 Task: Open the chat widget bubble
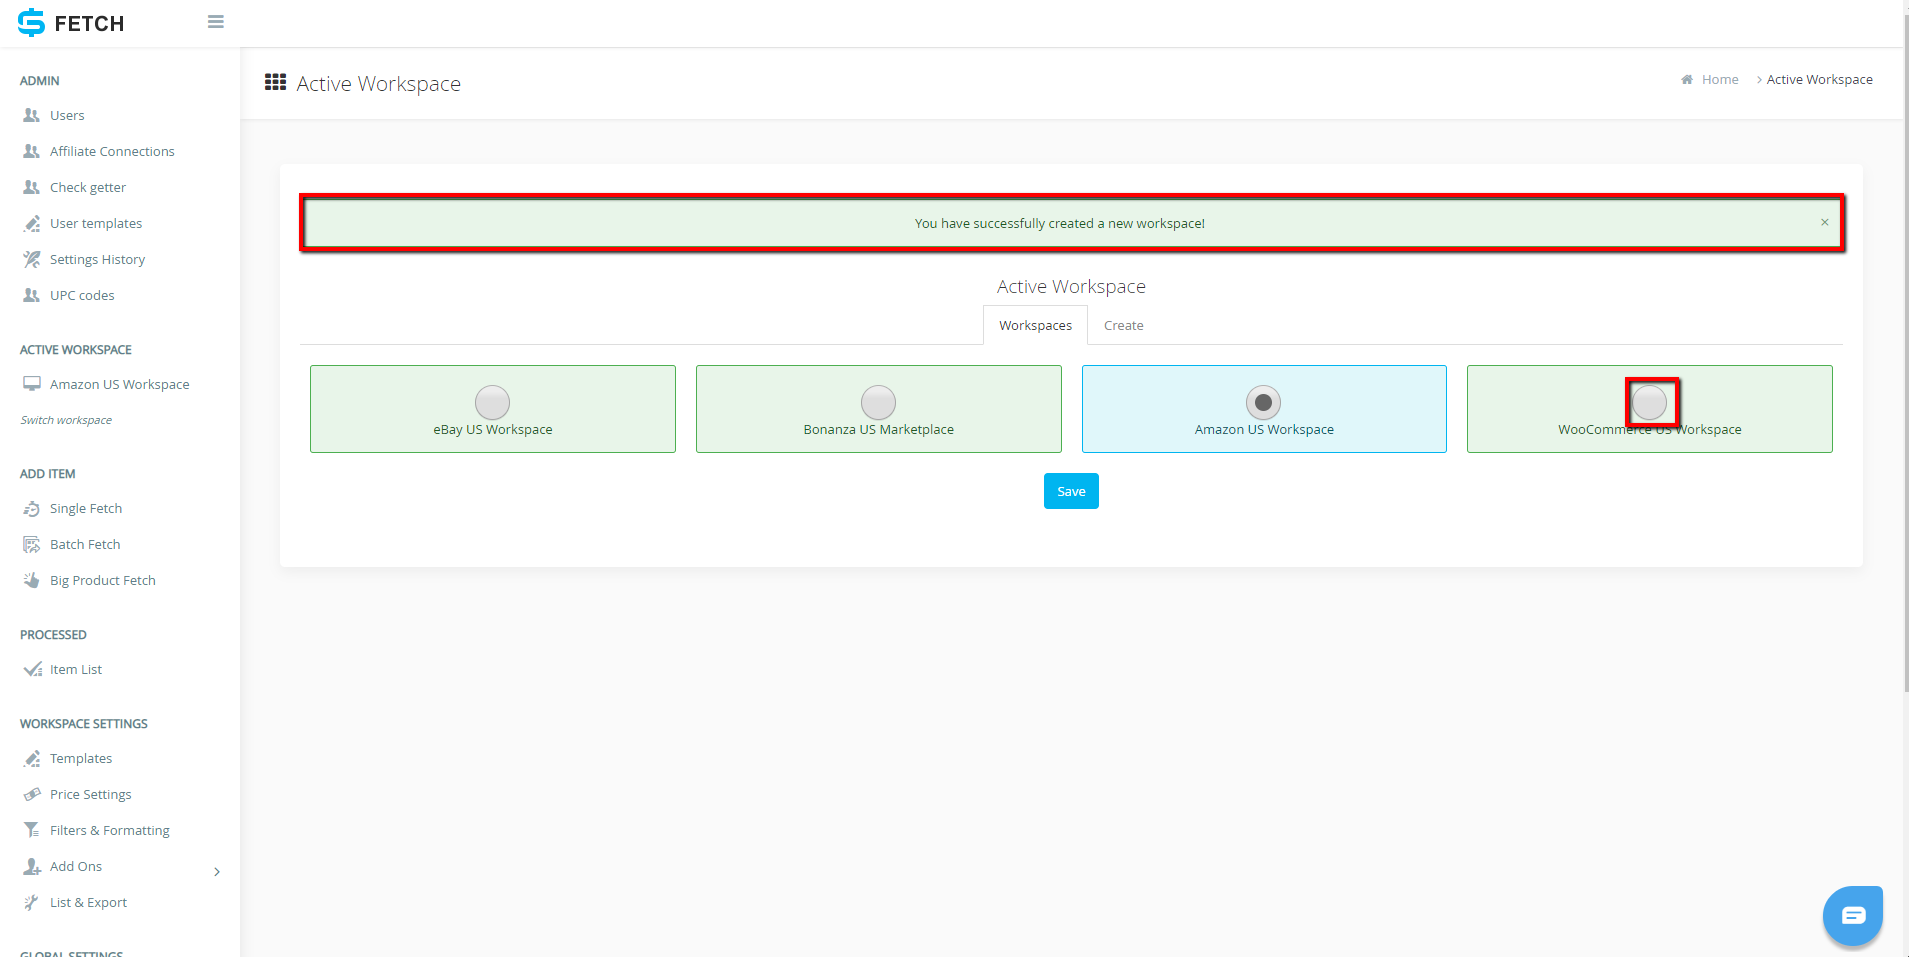pos(1853,915)
